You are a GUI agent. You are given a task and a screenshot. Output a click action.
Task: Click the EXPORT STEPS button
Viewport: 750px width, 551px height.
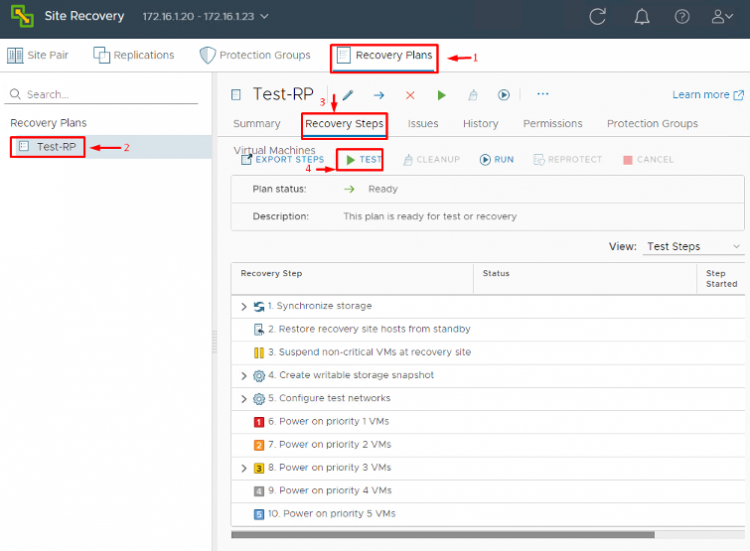pyautogui.click(x=283, y=160)
